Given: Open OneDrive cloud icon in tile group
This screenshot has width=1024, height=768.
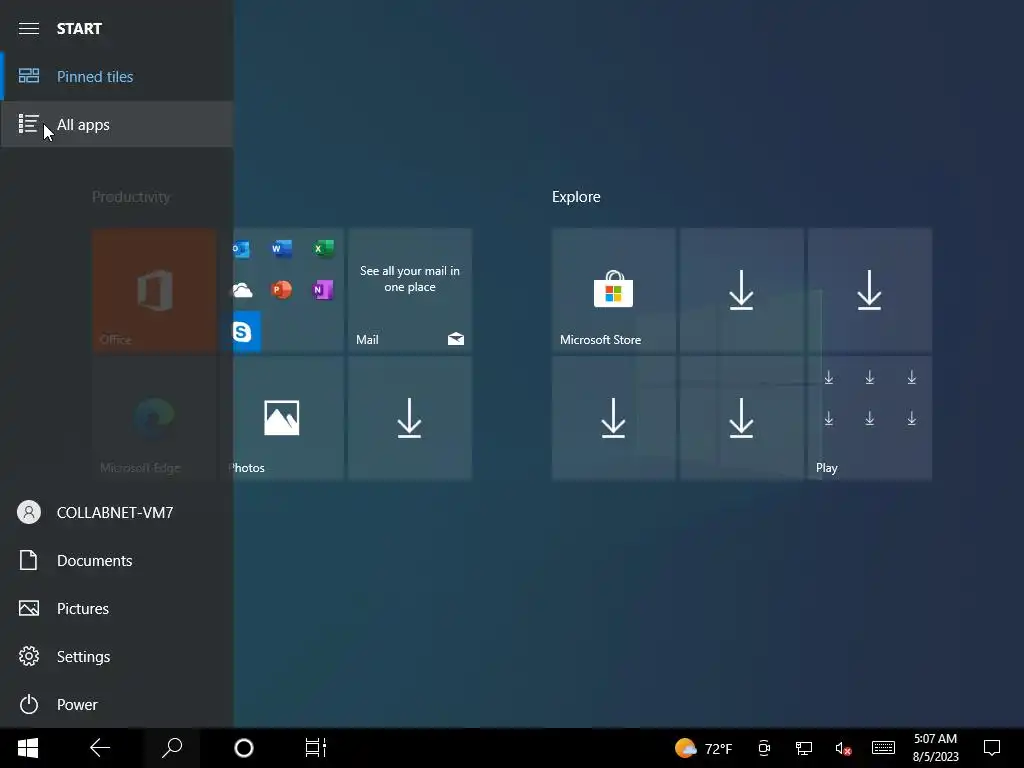Looking at the screenshot, I should coord(242,290).
